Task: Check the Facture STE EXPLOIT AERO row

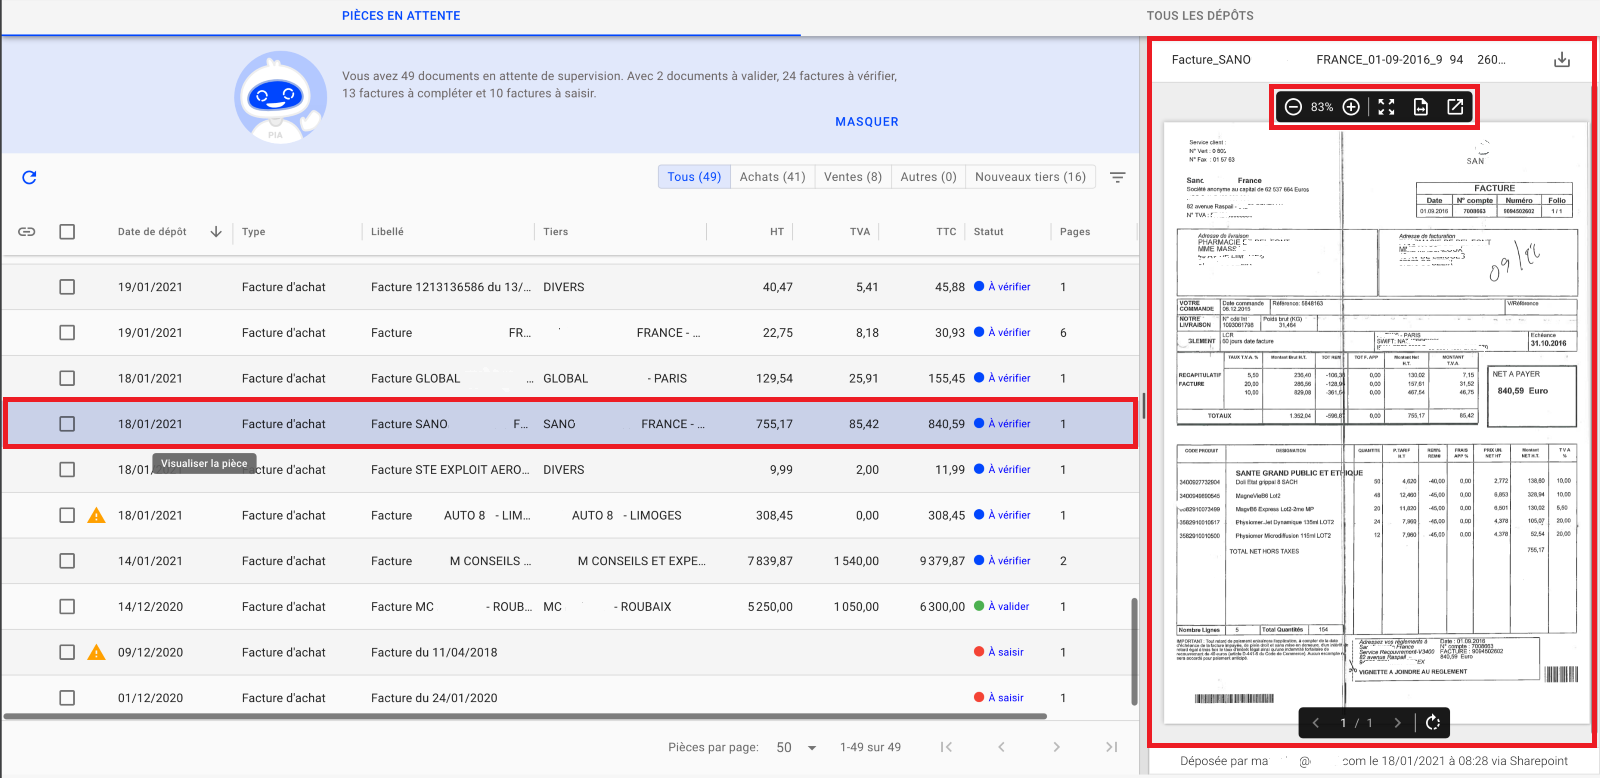Action: [67, 469]
